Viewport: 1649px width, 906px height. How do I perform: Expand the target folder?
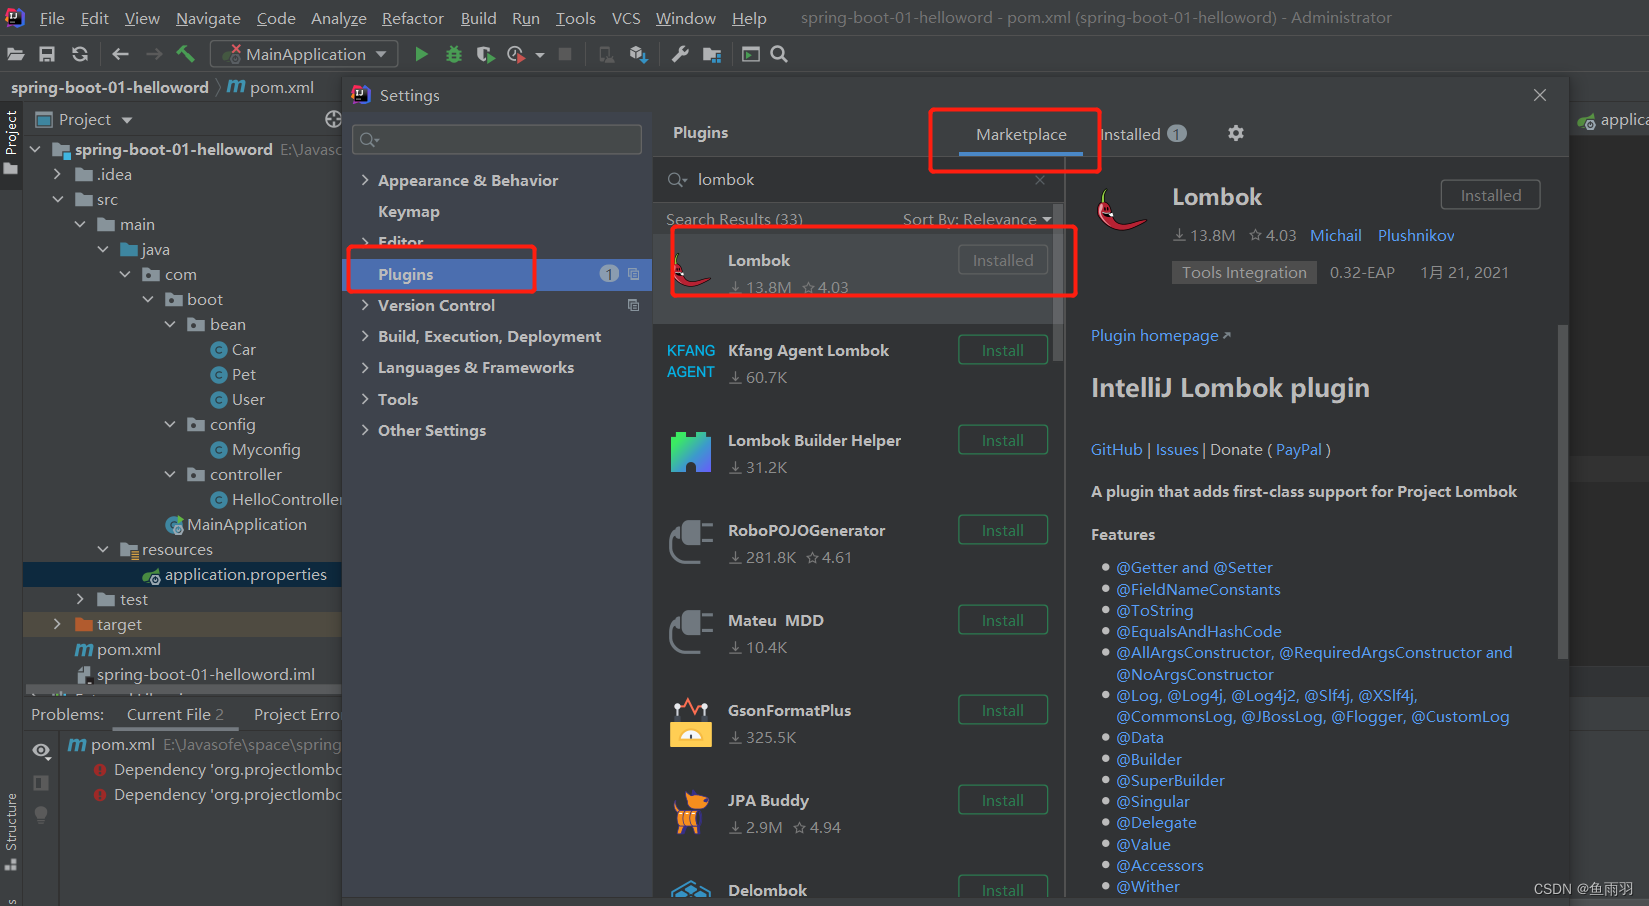58,624
